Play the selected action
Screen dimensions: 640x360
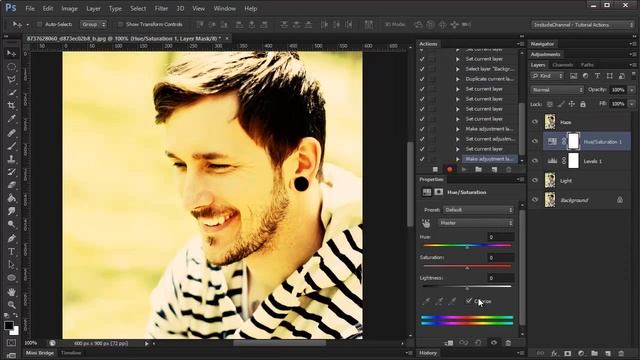click(464, 169)
